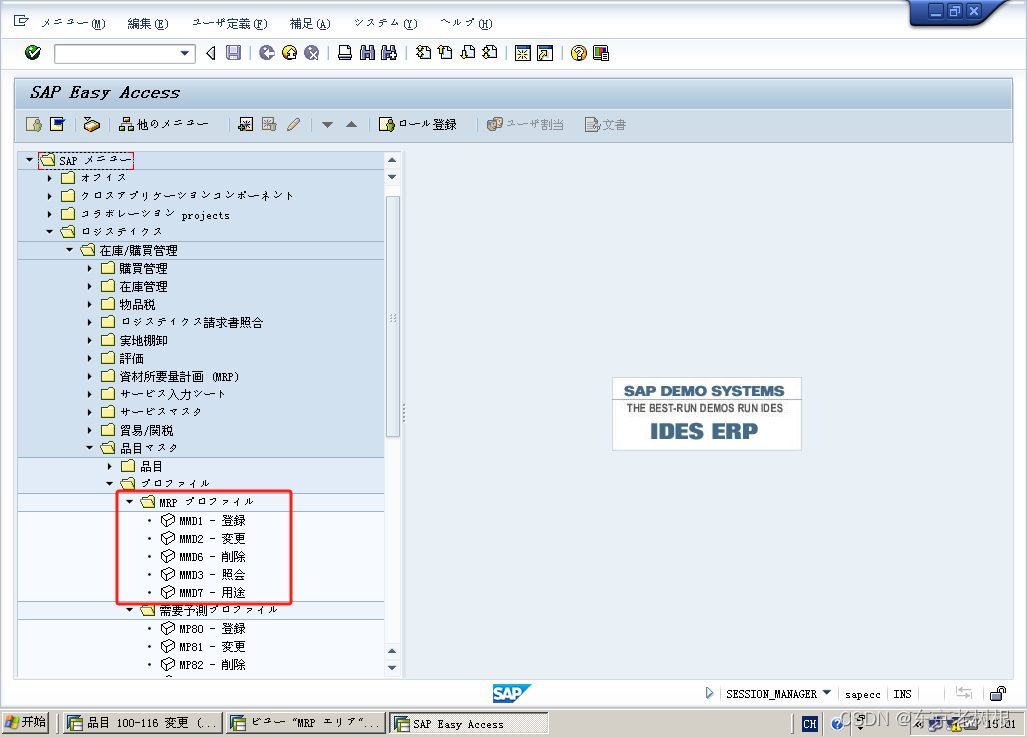Image resolution: width=1027 pixels, height=738 pixels.
Task: Click the ユーザ割当 button
Action: tap(525, 124)
